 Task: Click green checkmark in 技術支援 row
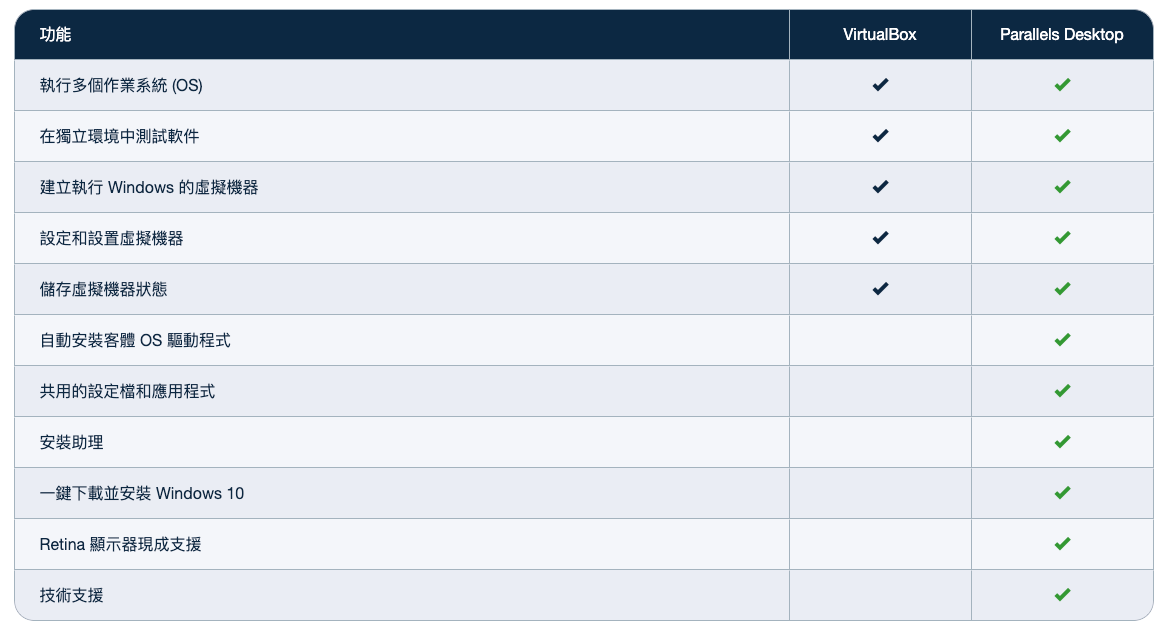(x=1062, y=595)
